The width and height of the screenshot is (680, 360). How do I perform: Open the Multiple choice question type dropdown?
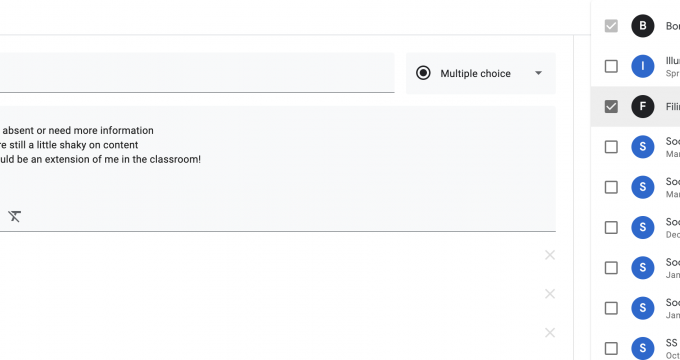[x=481, y=73]
